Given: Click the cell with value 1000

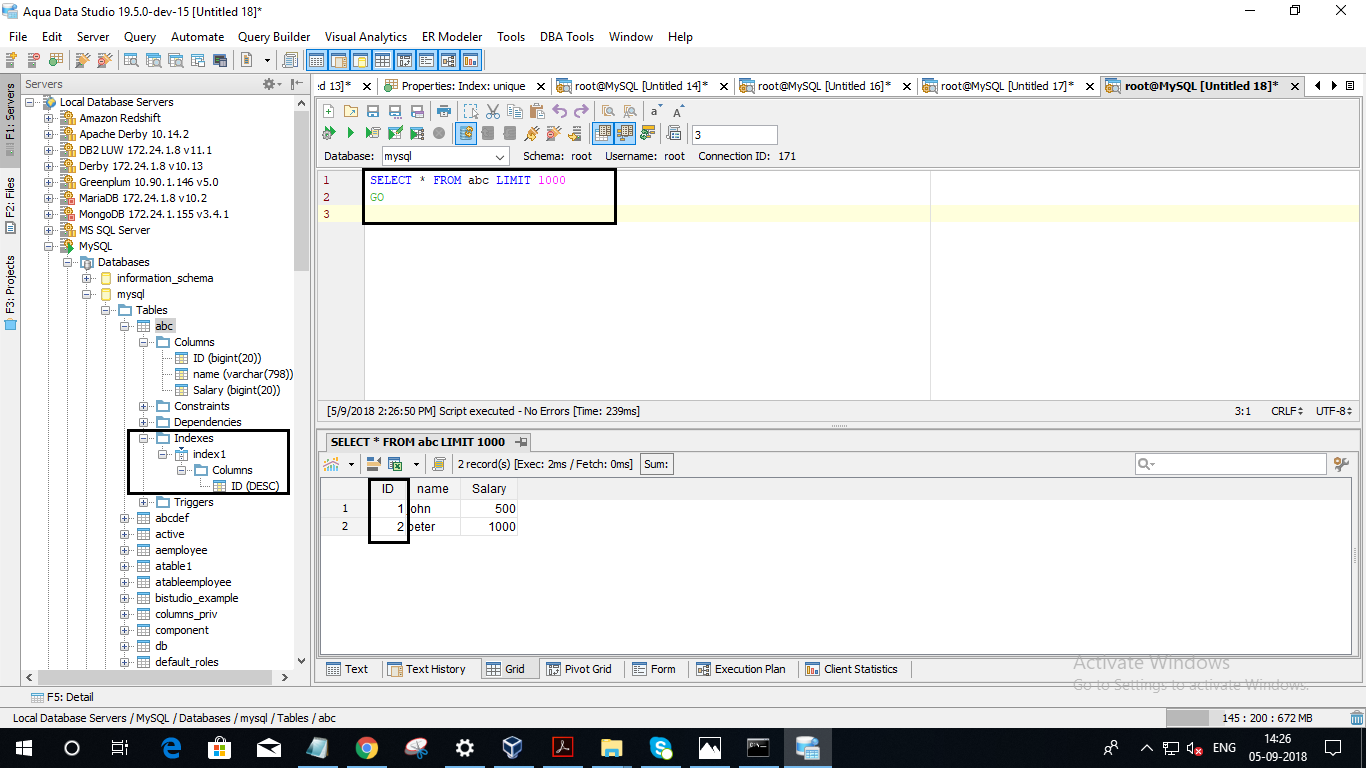Looking at the screenshot, I should [x=489, y=527].
